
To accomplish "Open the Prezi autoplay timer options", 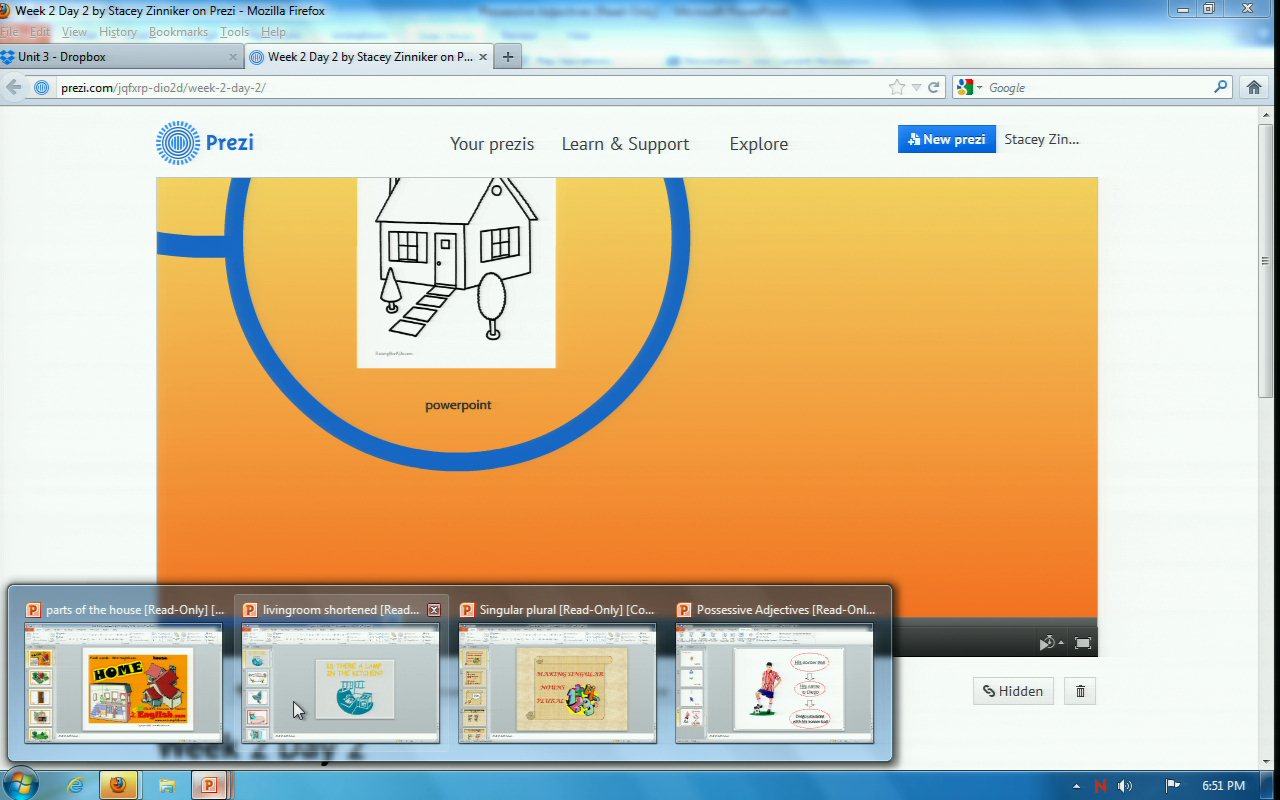I will click(x=1049, y=643).
